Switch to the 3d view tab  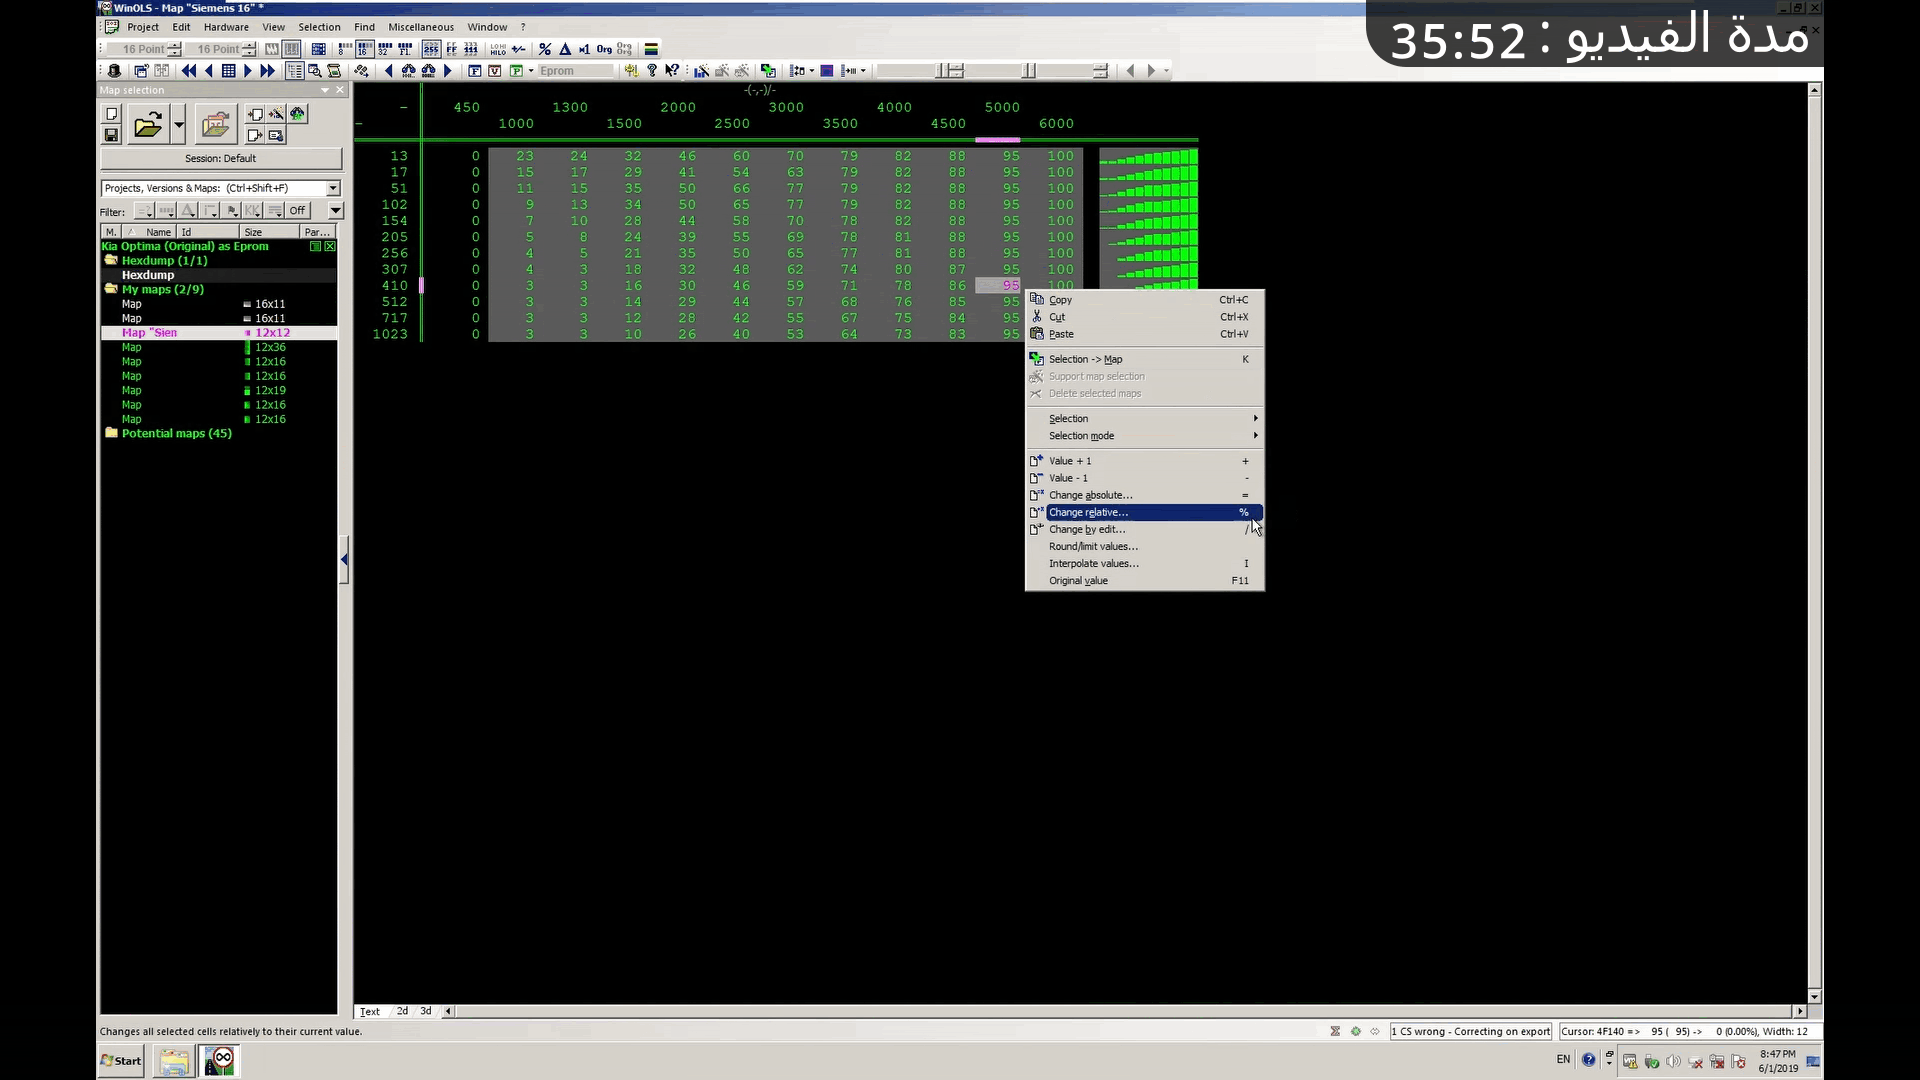click(425, 1011)
